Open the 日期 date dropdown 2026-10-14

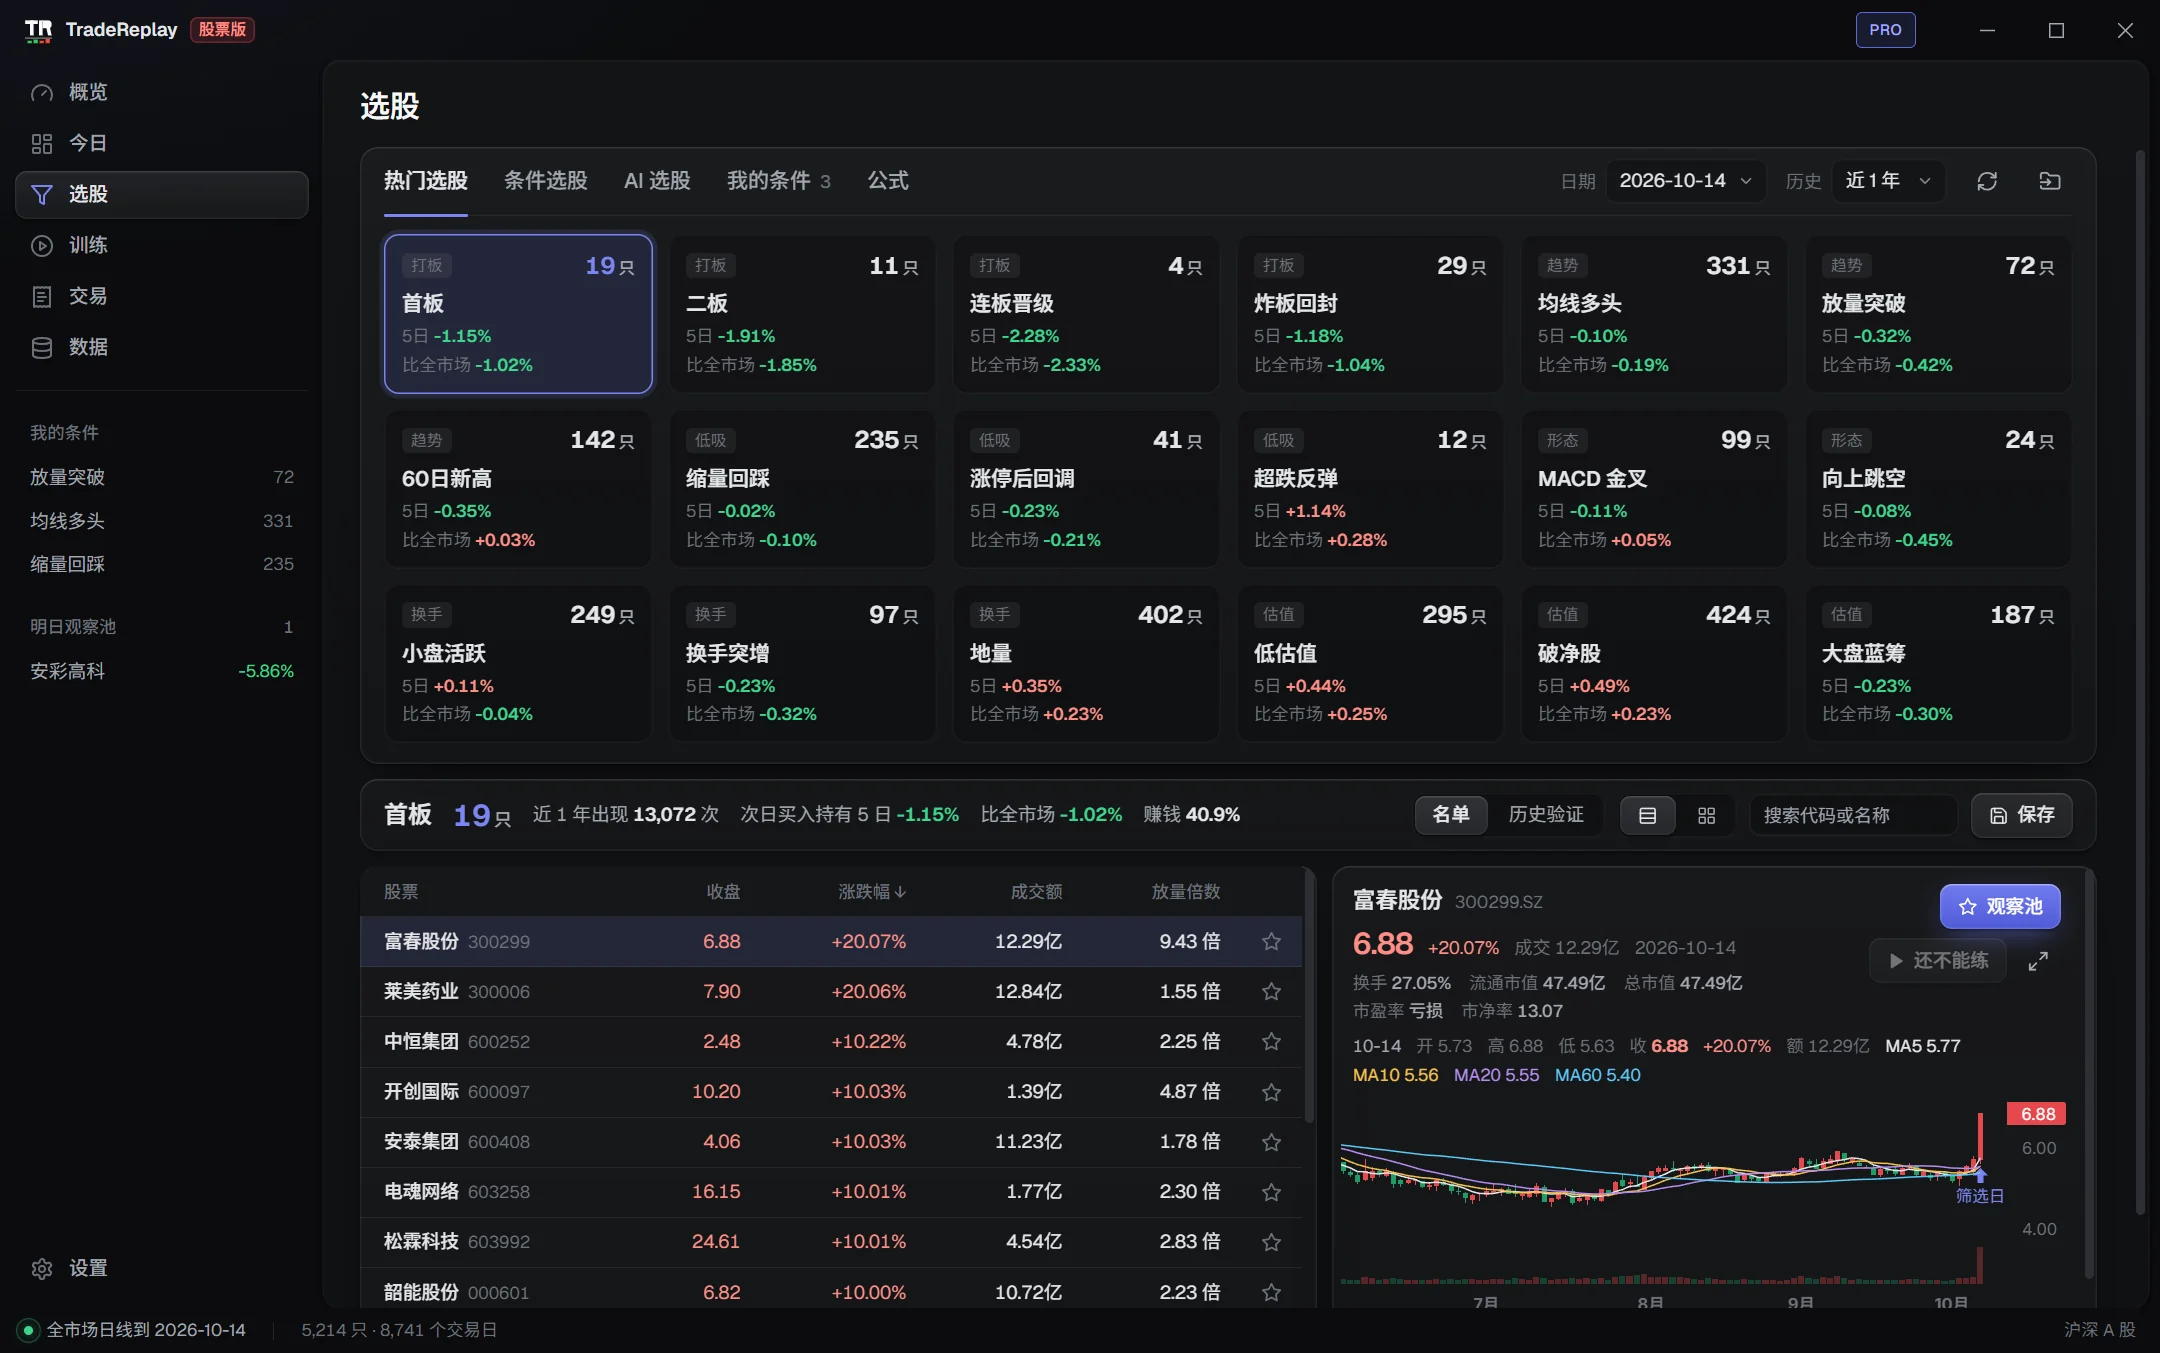pyautogui.click(x=1685, y=181)
